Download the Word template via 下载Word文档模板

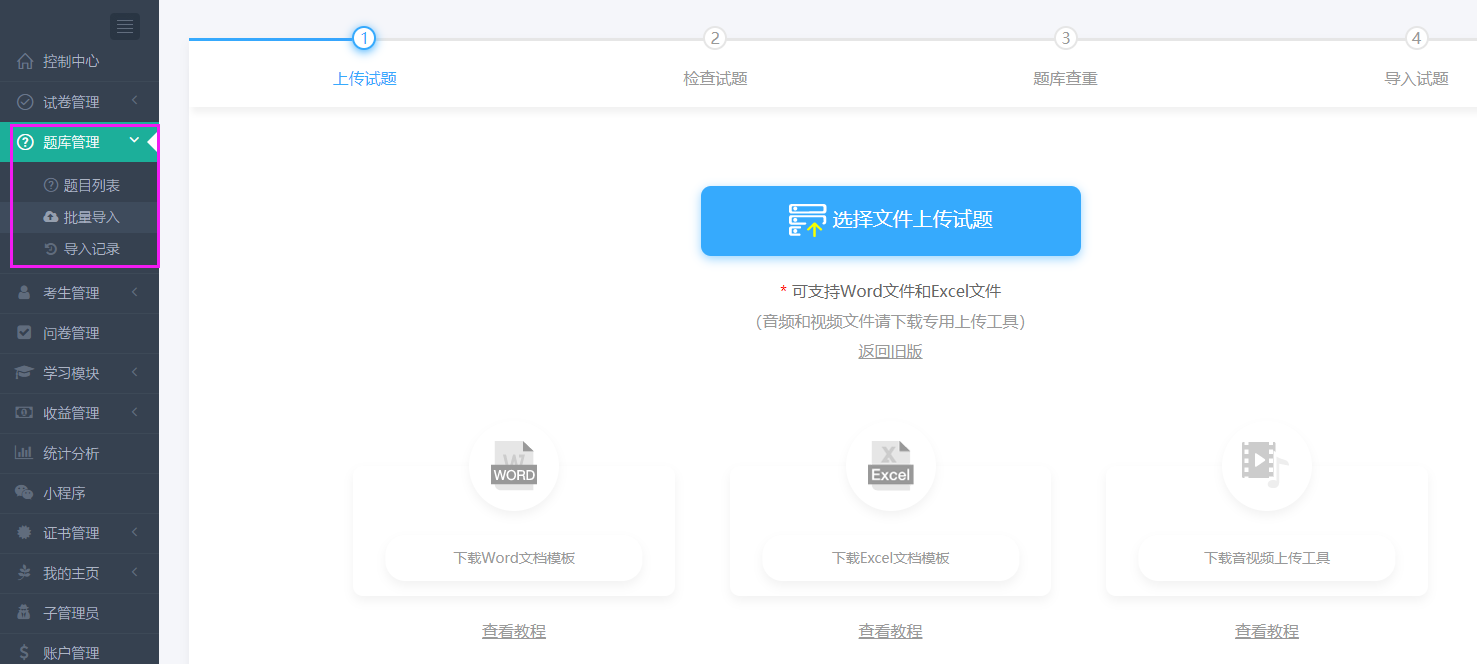tap(514, 558)
